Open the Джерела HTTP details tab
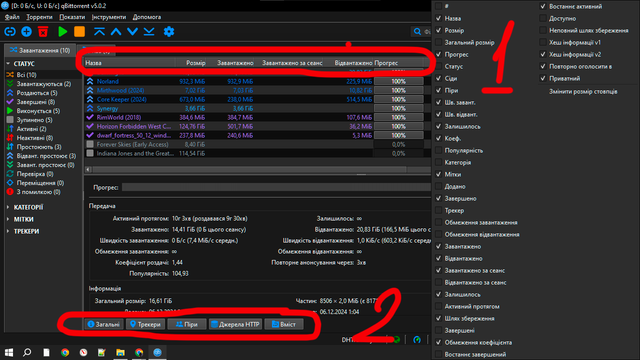Screen dimensions: 640x360 [236, 324]
